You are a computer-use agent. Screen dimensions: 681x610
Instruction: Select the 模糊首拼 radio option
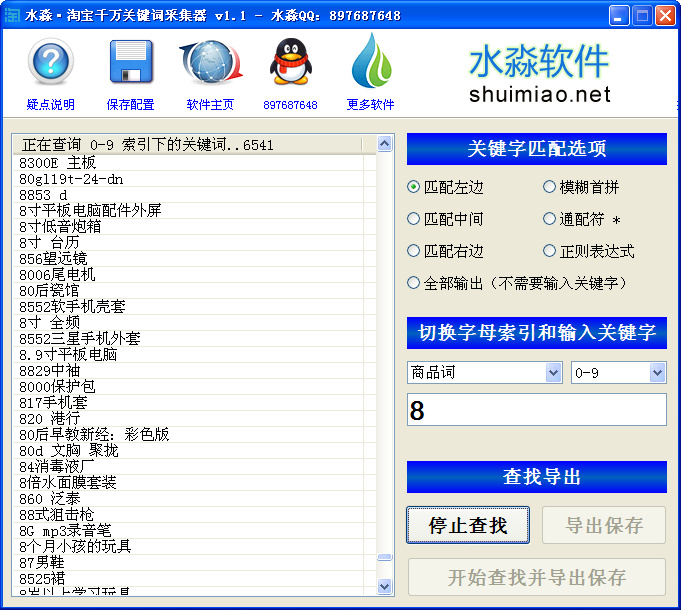[550, 187]
